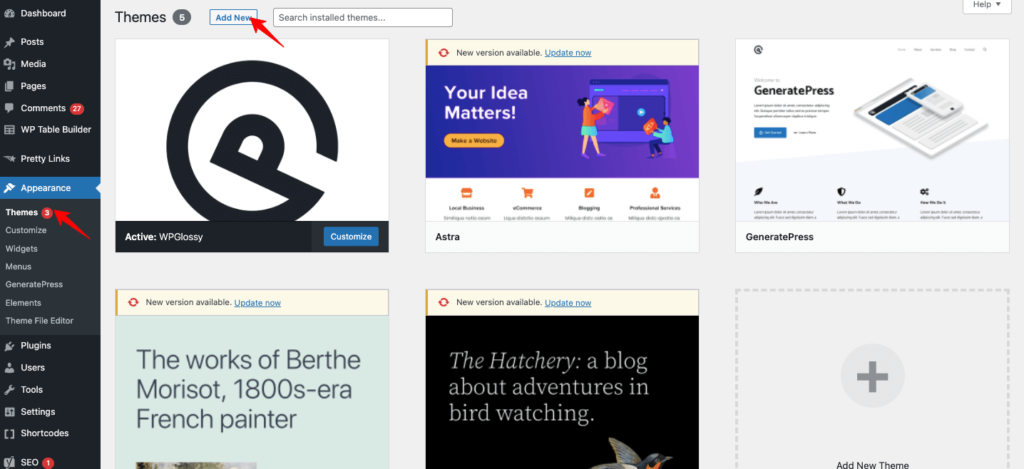Click the Pretty Links star icon

[9, 159]
